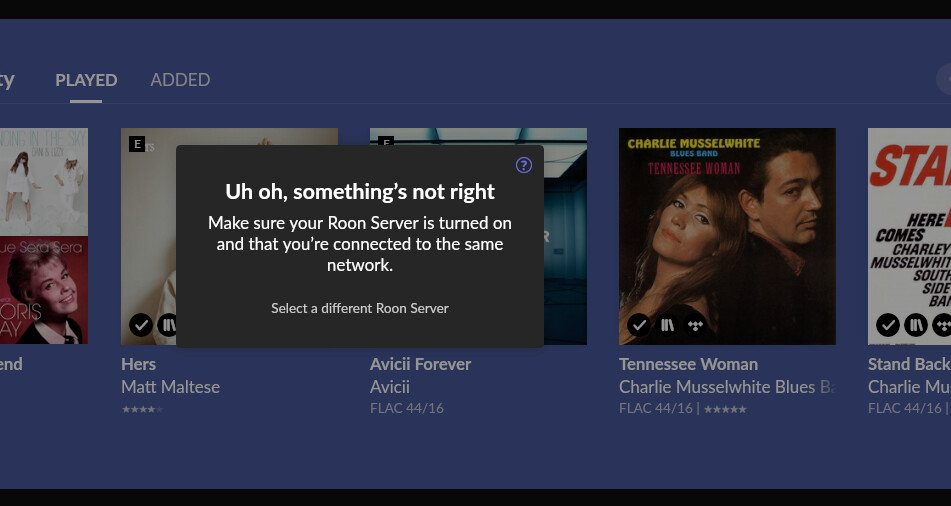This screenshot has width=951, height=506.
Task: Click the checkmark icon on Tennessee Woman cover
Action: tap(639, 325)
